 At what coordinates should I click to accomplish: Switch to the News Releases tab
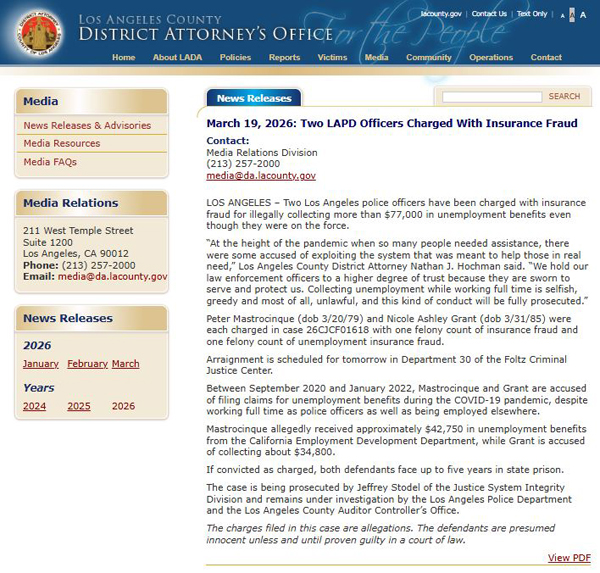click(x=254, y=98)
